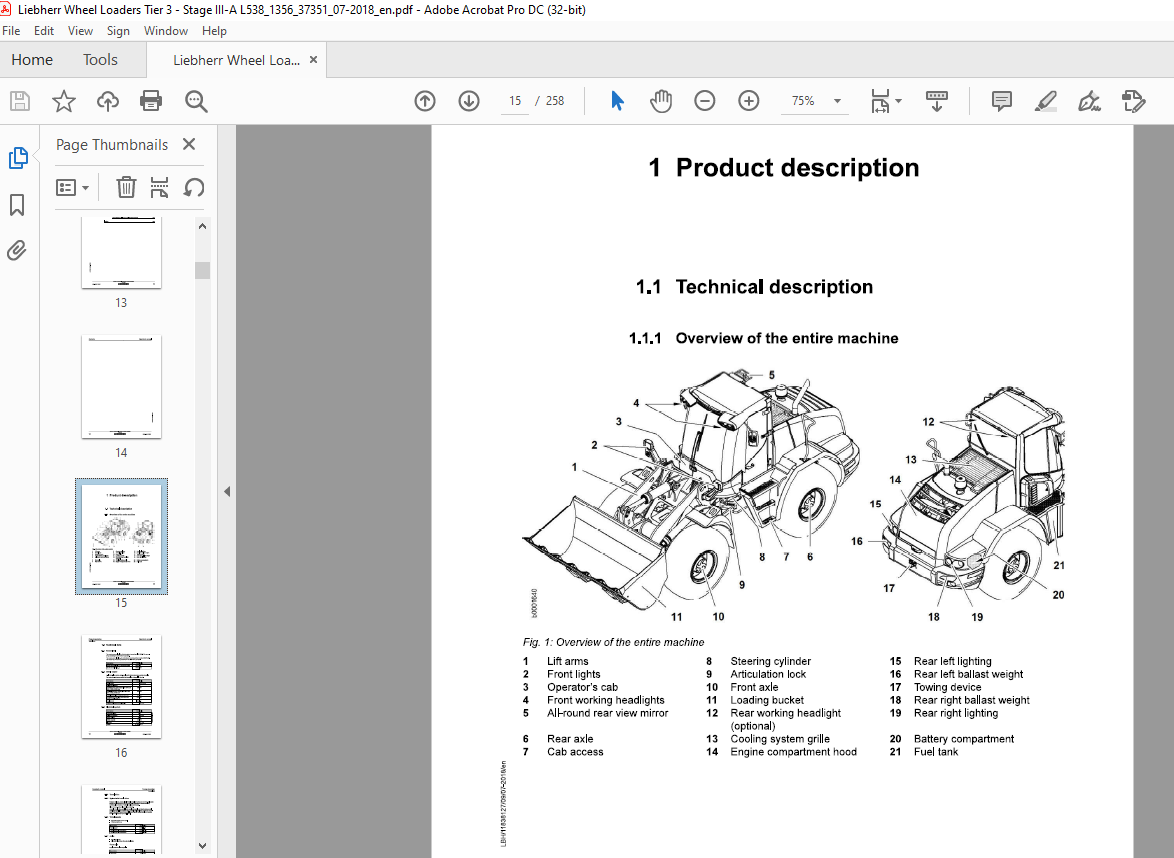
Task: Switch to the Tools tab
Action: tap(100, 60)
